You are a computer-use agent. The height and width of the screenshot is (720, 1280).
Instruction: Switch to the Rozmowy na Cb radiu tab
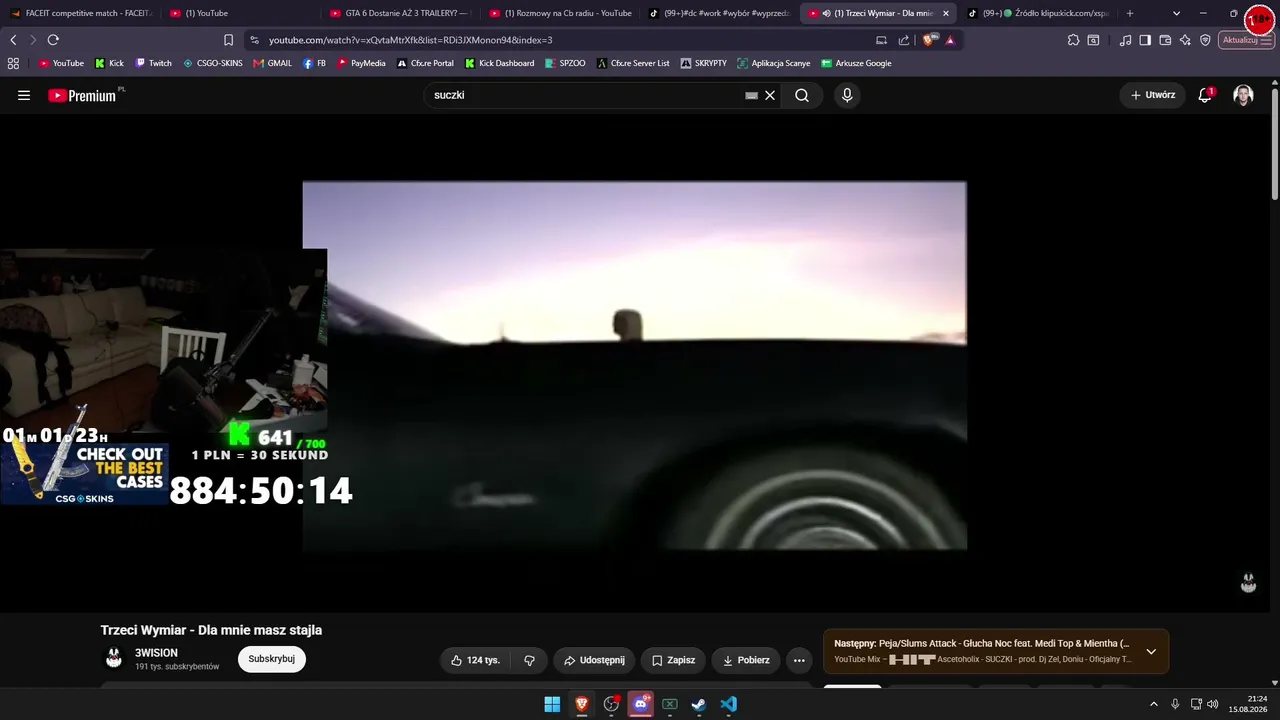click(560, 13)
